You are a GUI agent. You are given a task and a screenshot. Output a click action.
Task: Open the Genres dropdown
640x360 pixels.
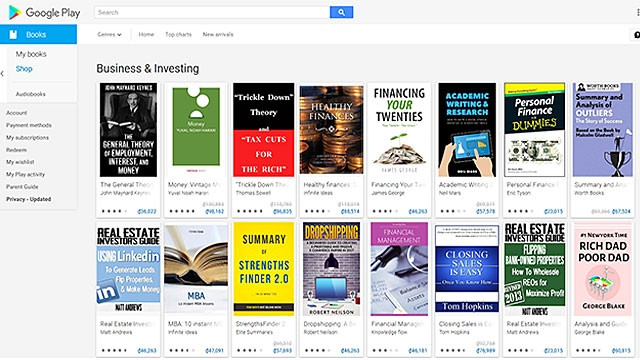109,35
